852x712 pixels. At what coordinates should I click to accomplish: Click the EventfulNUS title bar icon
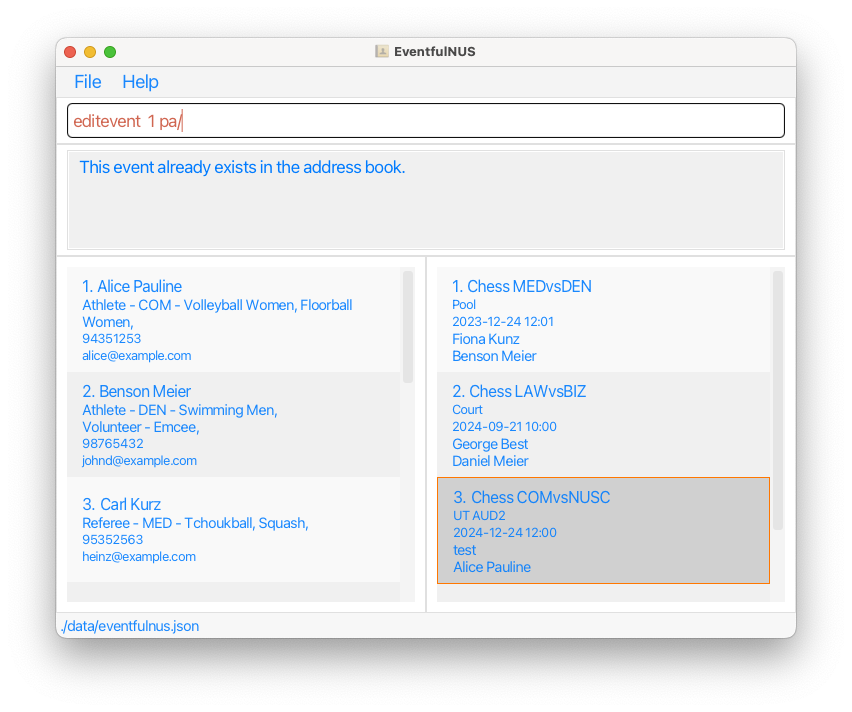[382, 52]
